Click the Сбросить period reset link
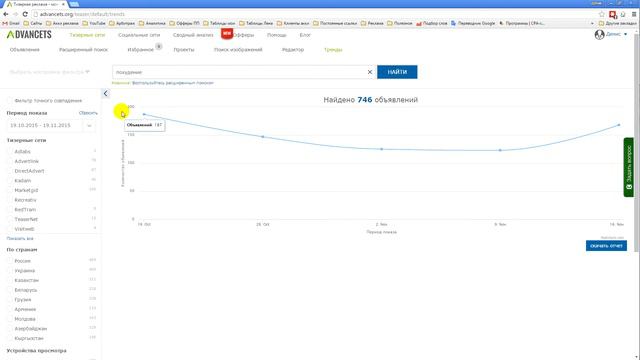Viewport: 640px width, 360px height. coord(88,113)
